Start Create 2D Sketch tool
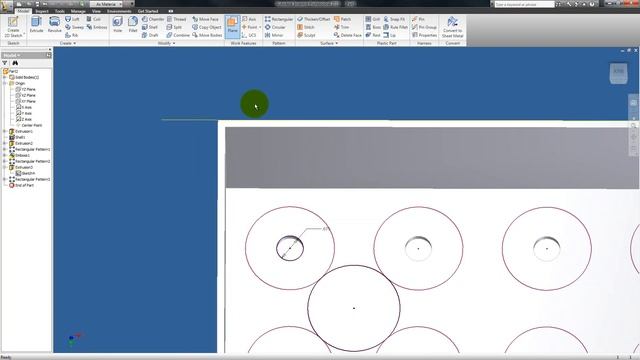This screenshot has width=640, height=360. tap(13, 27)
